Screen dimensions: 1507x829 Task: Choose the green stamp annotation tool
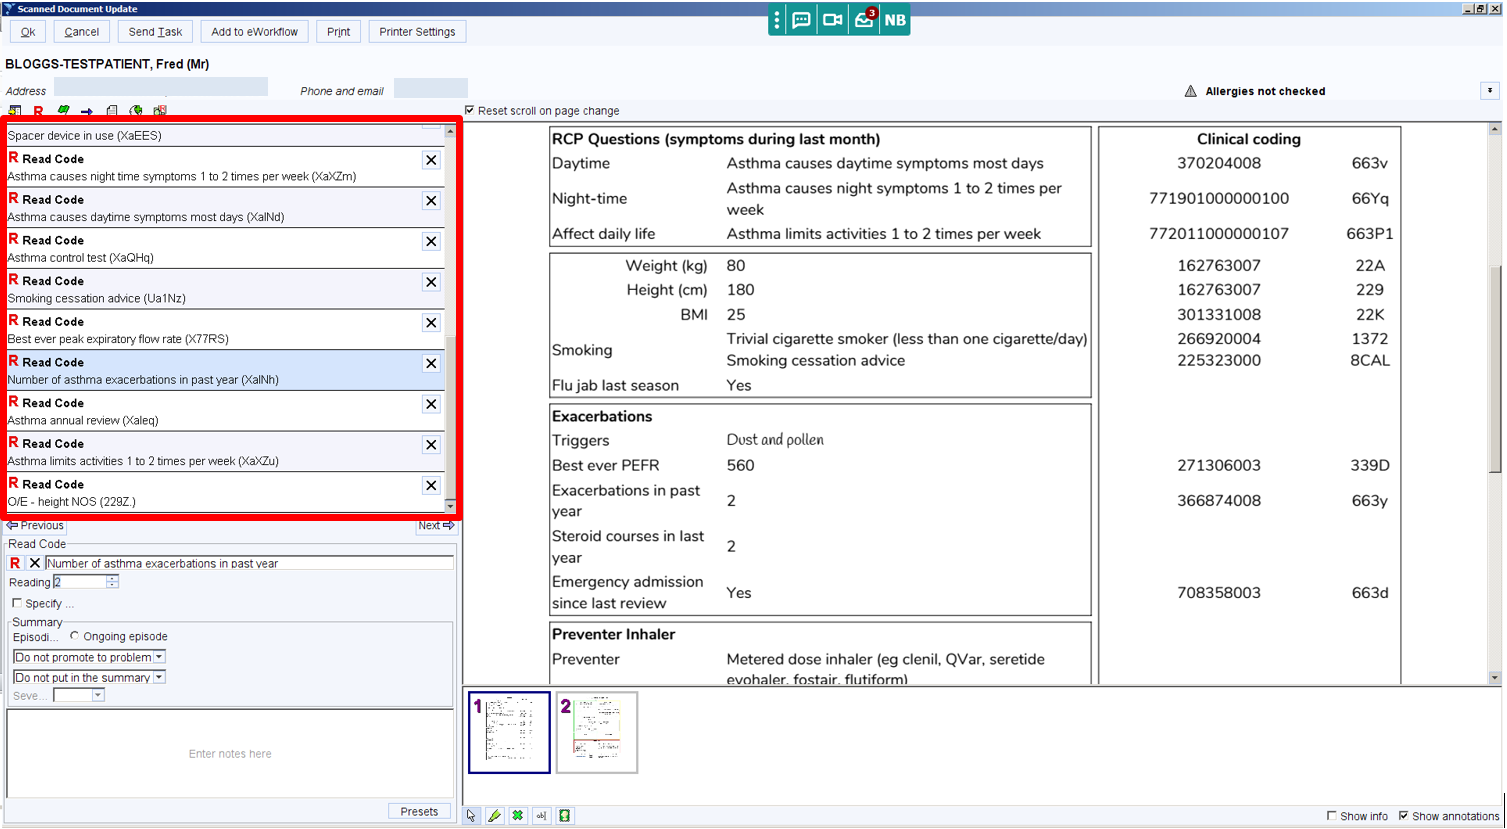[564, 816]
